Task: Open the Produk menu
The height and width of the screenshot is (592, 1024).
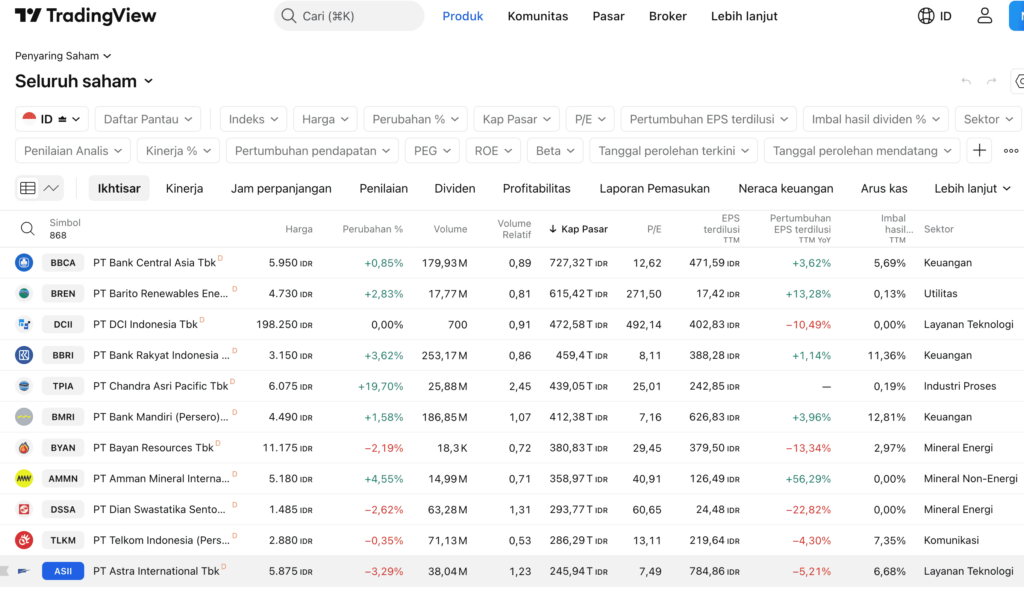Action: 462,16
